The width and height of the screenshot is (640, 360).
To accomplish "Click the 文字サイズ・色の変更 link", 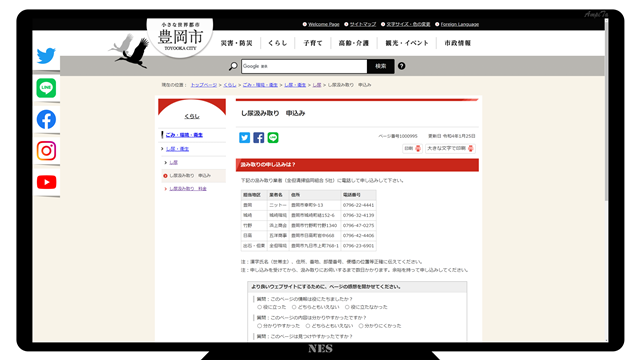I will [408, 24].
